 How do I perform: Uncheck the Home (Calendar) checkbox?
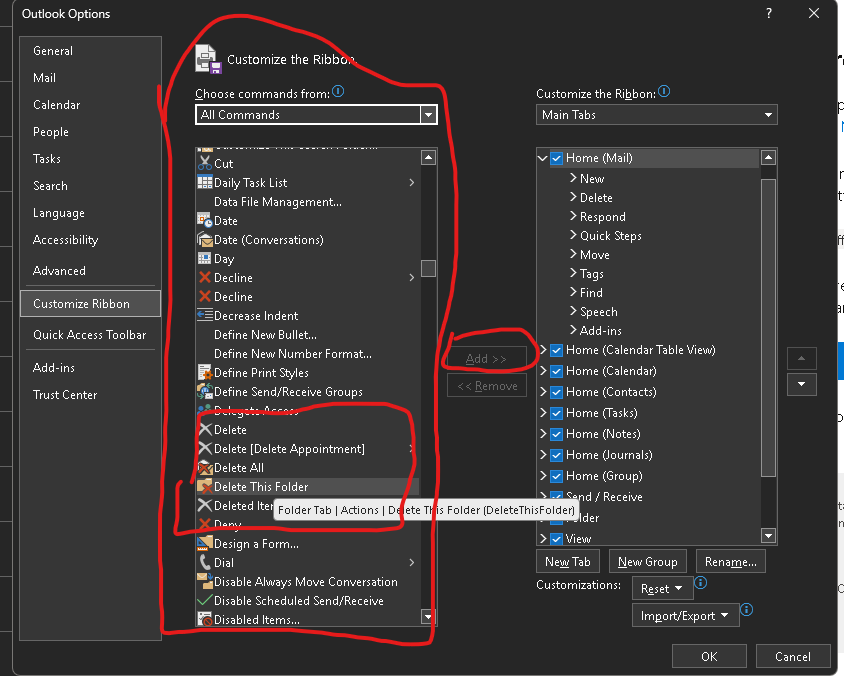557,371
